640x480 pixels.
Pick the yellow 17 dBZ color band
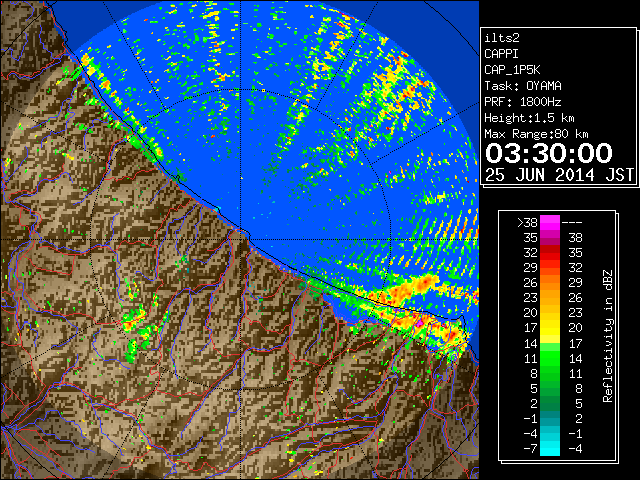(550, 328)
